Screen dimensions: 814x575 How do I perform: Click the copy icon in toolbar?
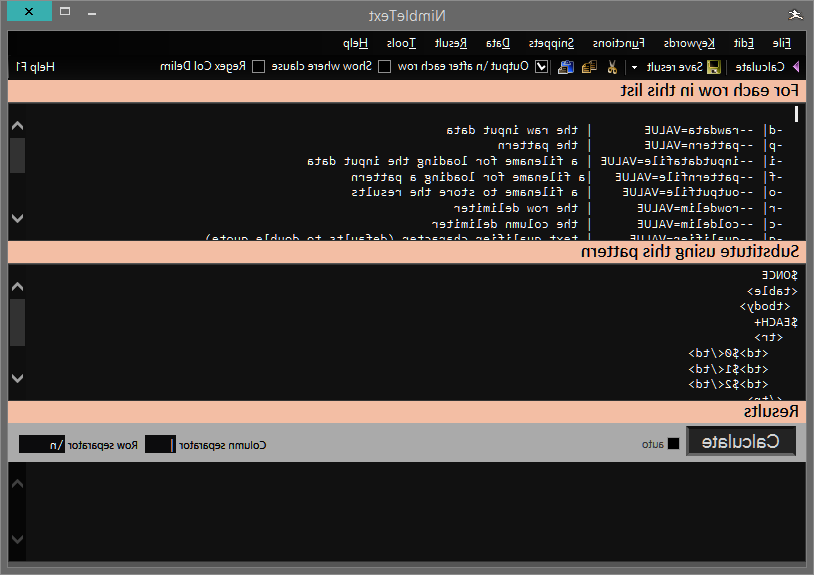pos(589,67)
